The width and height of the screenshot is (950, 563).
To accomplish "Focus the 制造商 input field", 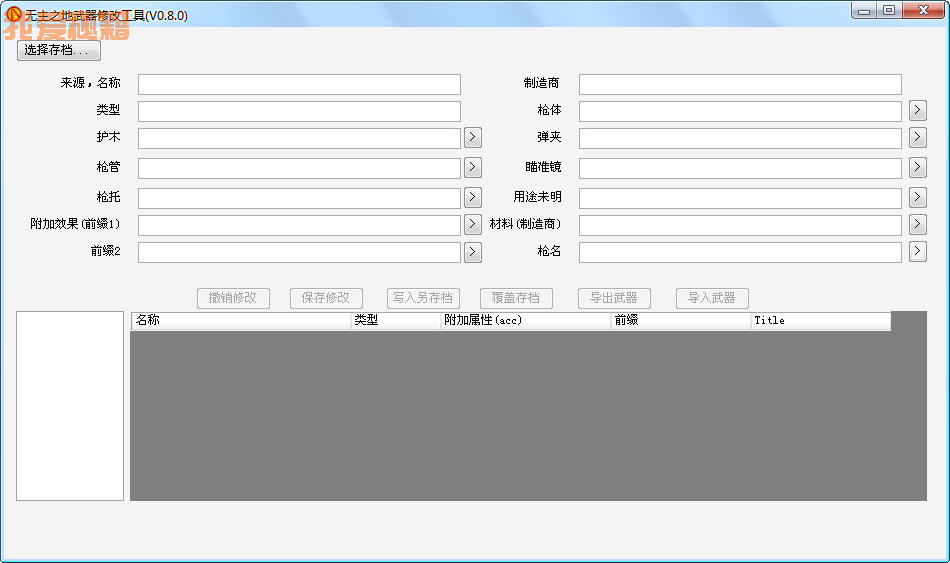I will pyautogui.click(x=740, y=85).
